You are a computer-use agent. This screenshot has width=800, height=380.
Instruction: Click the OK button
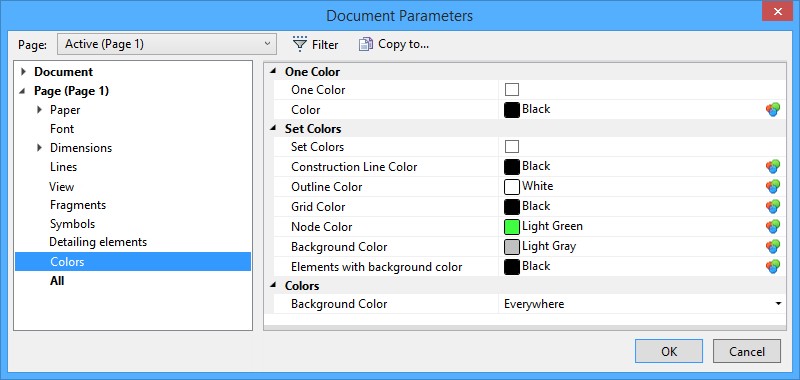[669, 351]
